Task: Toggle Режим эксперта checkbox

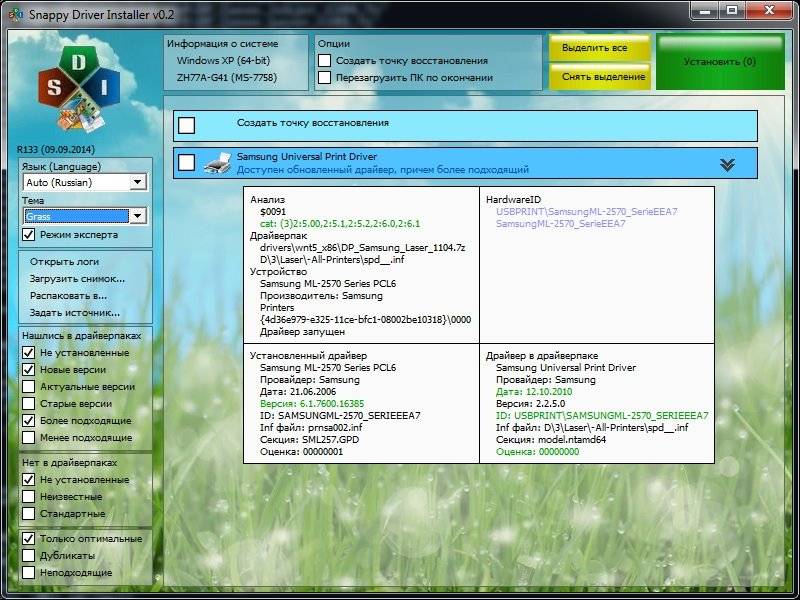Action: pos(29,235)
